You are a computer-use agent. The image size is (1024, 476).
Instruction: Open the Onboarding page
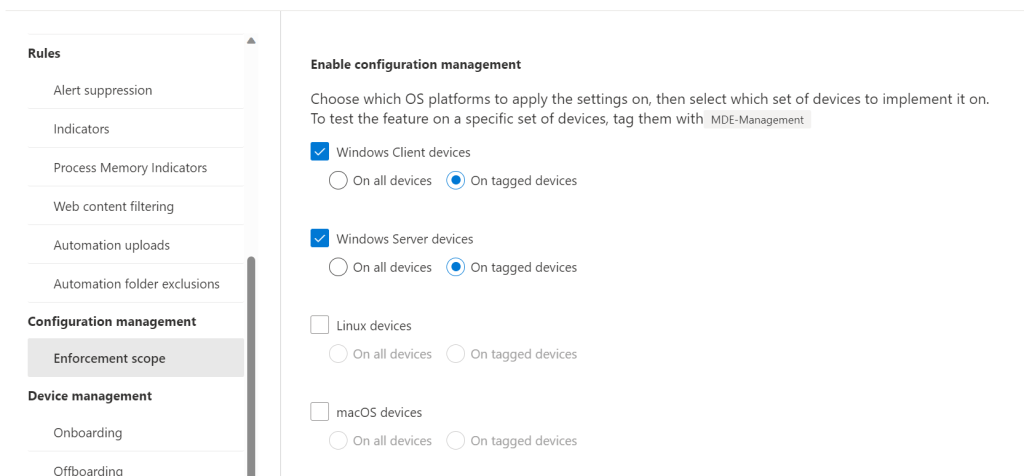click(x=88, y=433)
